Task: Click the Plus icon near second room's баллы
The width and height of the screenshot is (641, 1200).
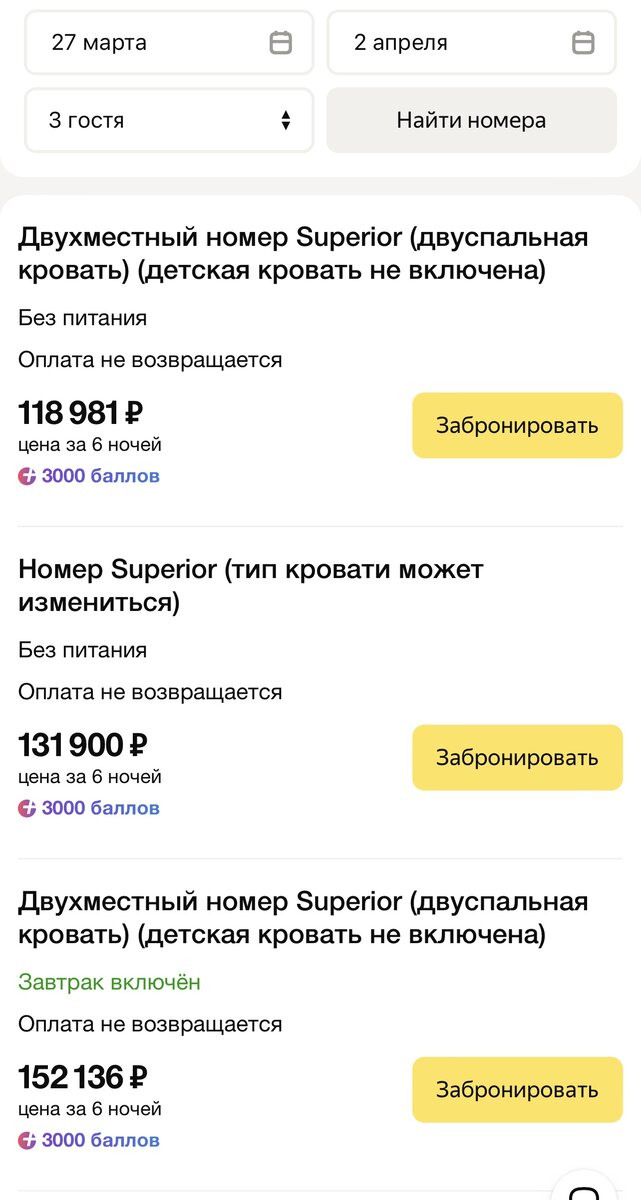Action: [x=26, y=806]
